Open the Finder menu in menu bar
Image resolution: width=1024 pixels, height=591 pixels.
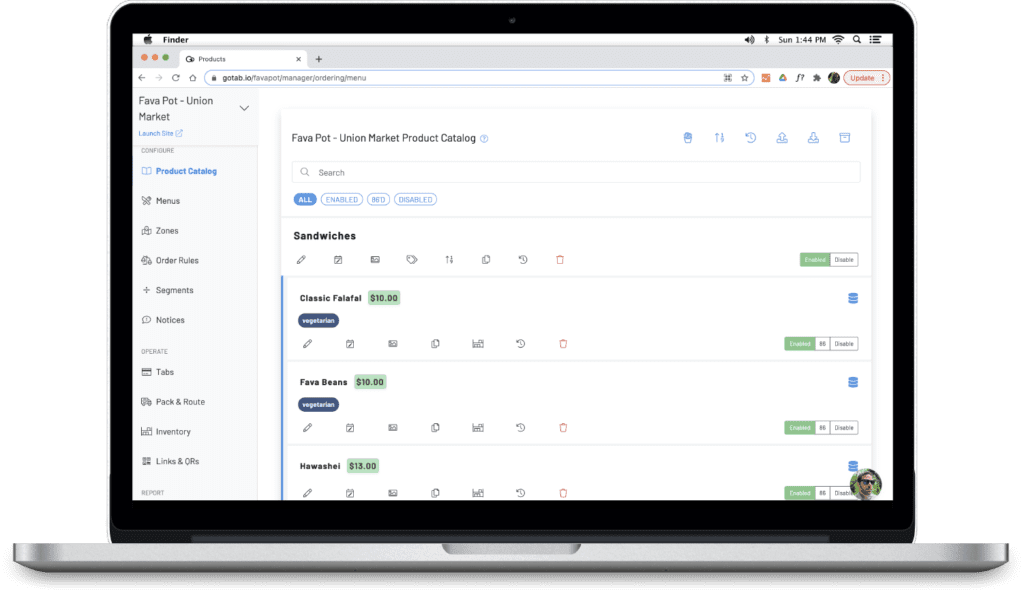176,40
